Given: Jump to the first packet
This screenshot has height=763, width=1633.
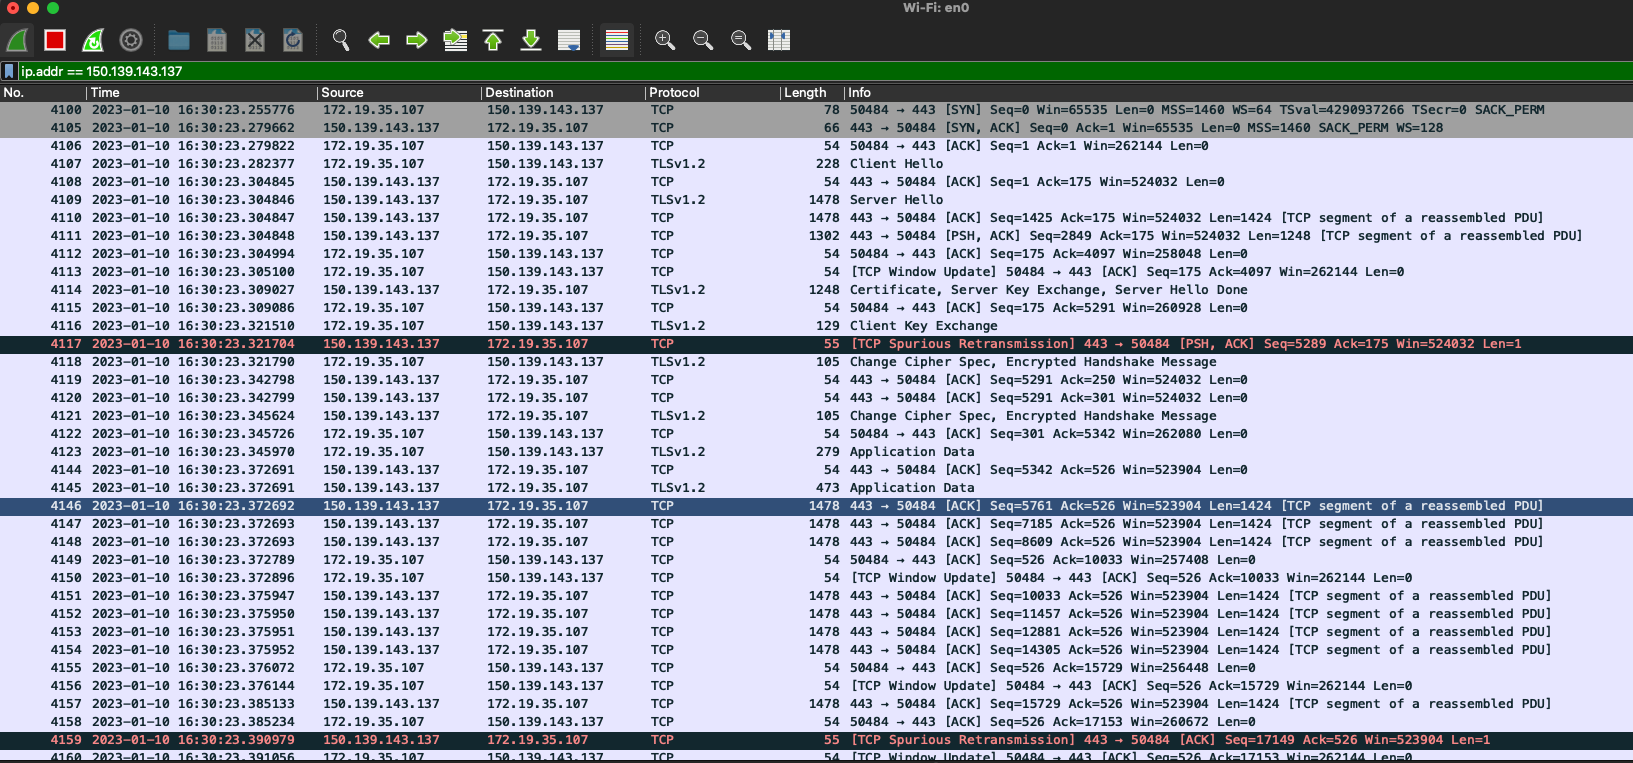Looking at the screenshot, I should click(x=493, y=40).
